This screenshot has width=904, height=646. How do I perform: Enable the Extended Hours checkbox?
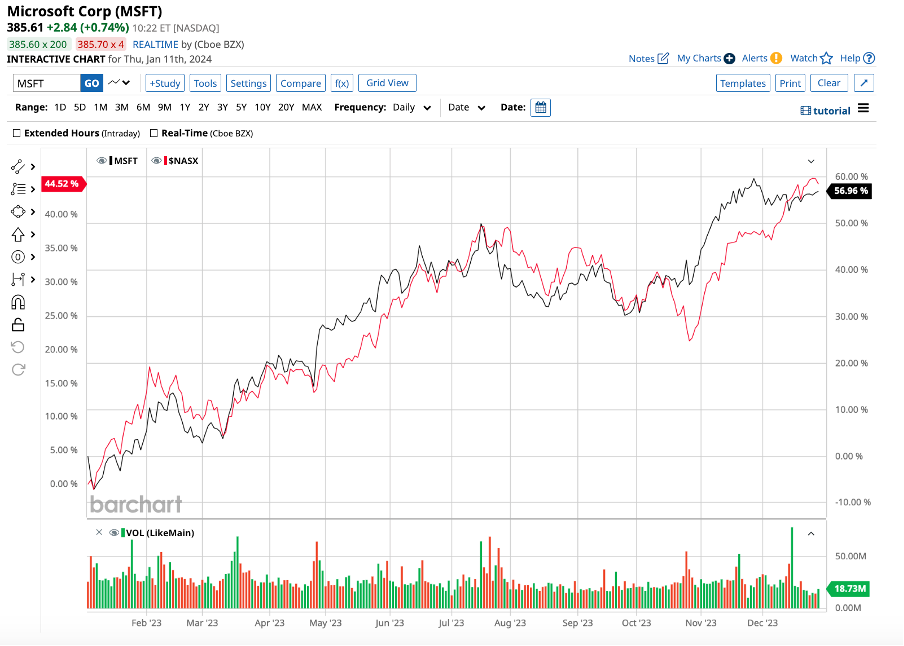point(17,132)
